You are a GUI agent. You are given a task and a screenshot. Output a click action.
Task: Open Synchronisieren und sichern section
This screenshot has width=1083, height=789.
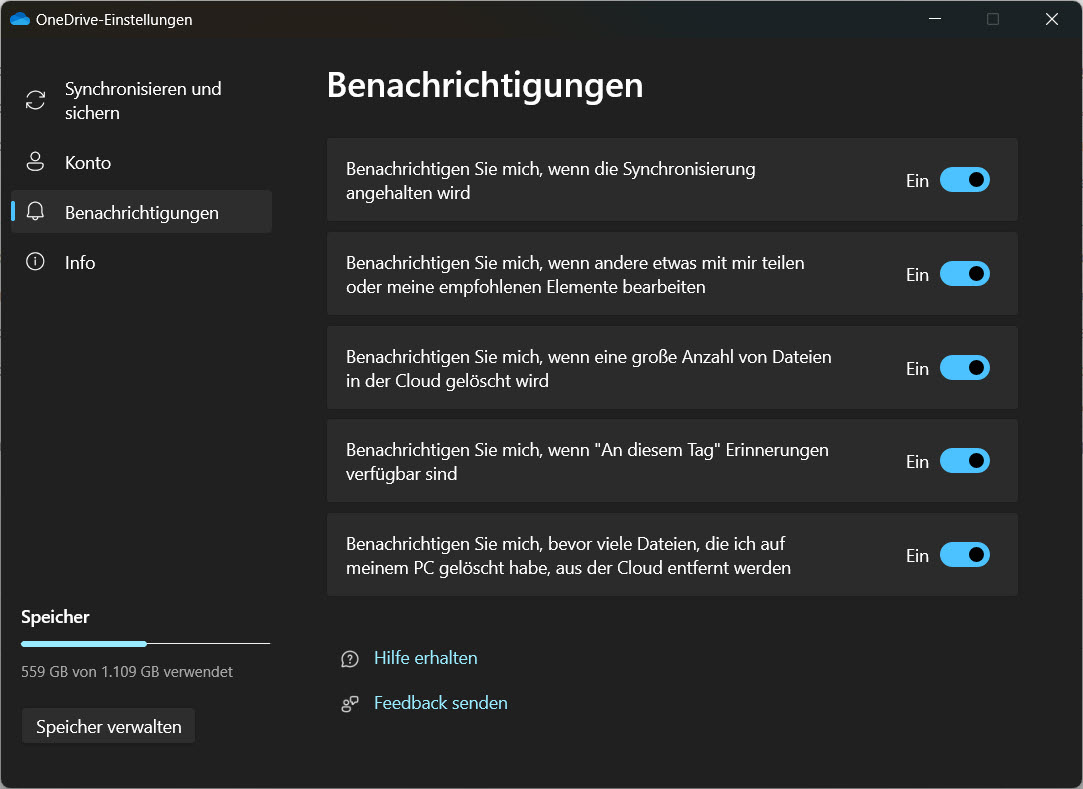143,100
